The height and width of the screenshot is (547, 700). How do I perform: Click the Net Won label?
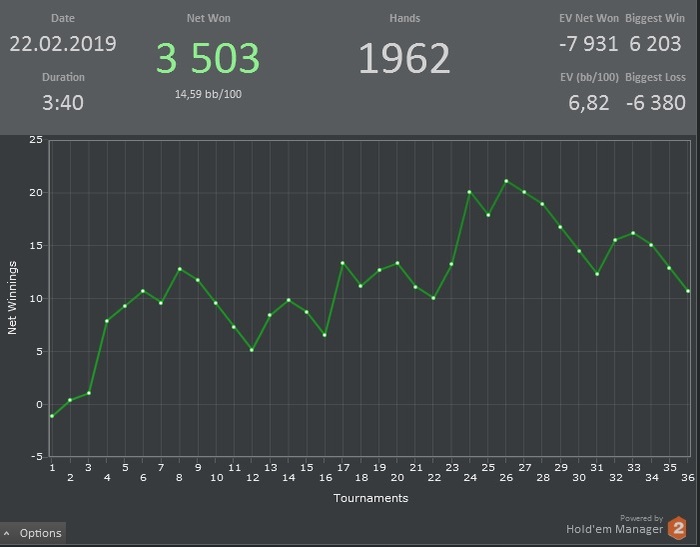coord(208,18)
